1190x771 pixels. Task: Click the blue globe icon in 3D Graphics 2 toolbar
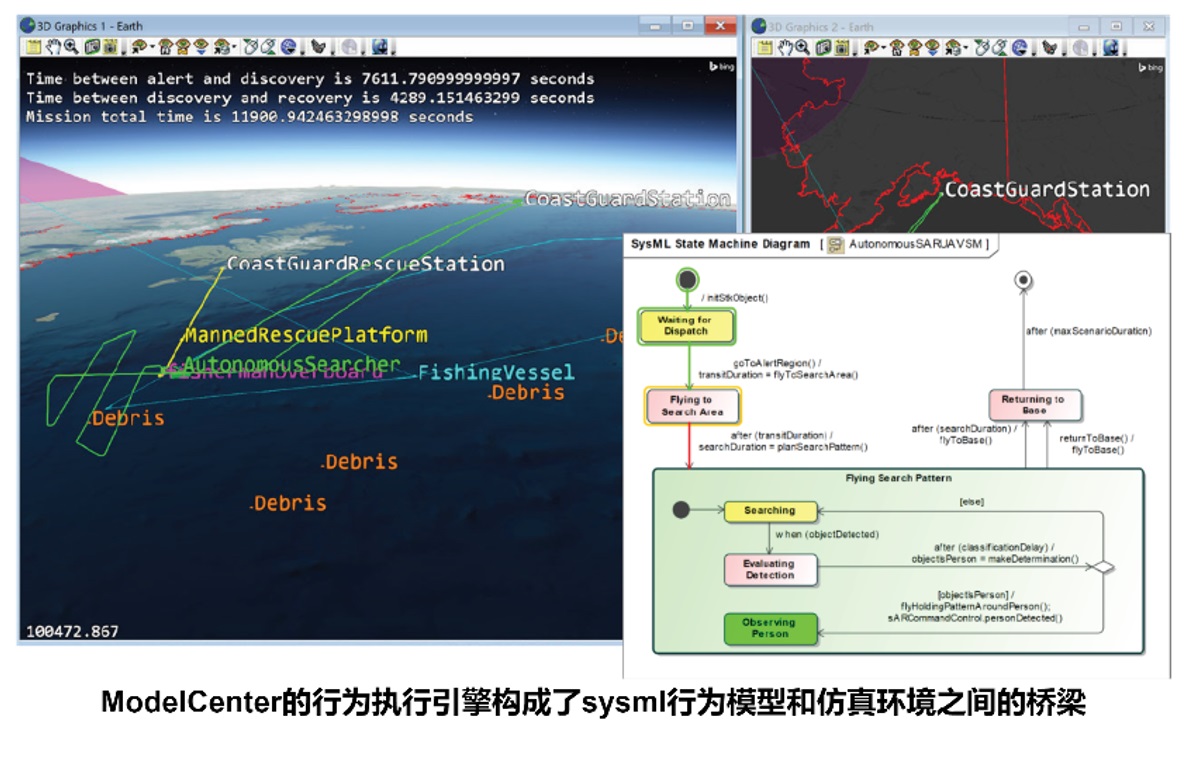click(1019, 48)
